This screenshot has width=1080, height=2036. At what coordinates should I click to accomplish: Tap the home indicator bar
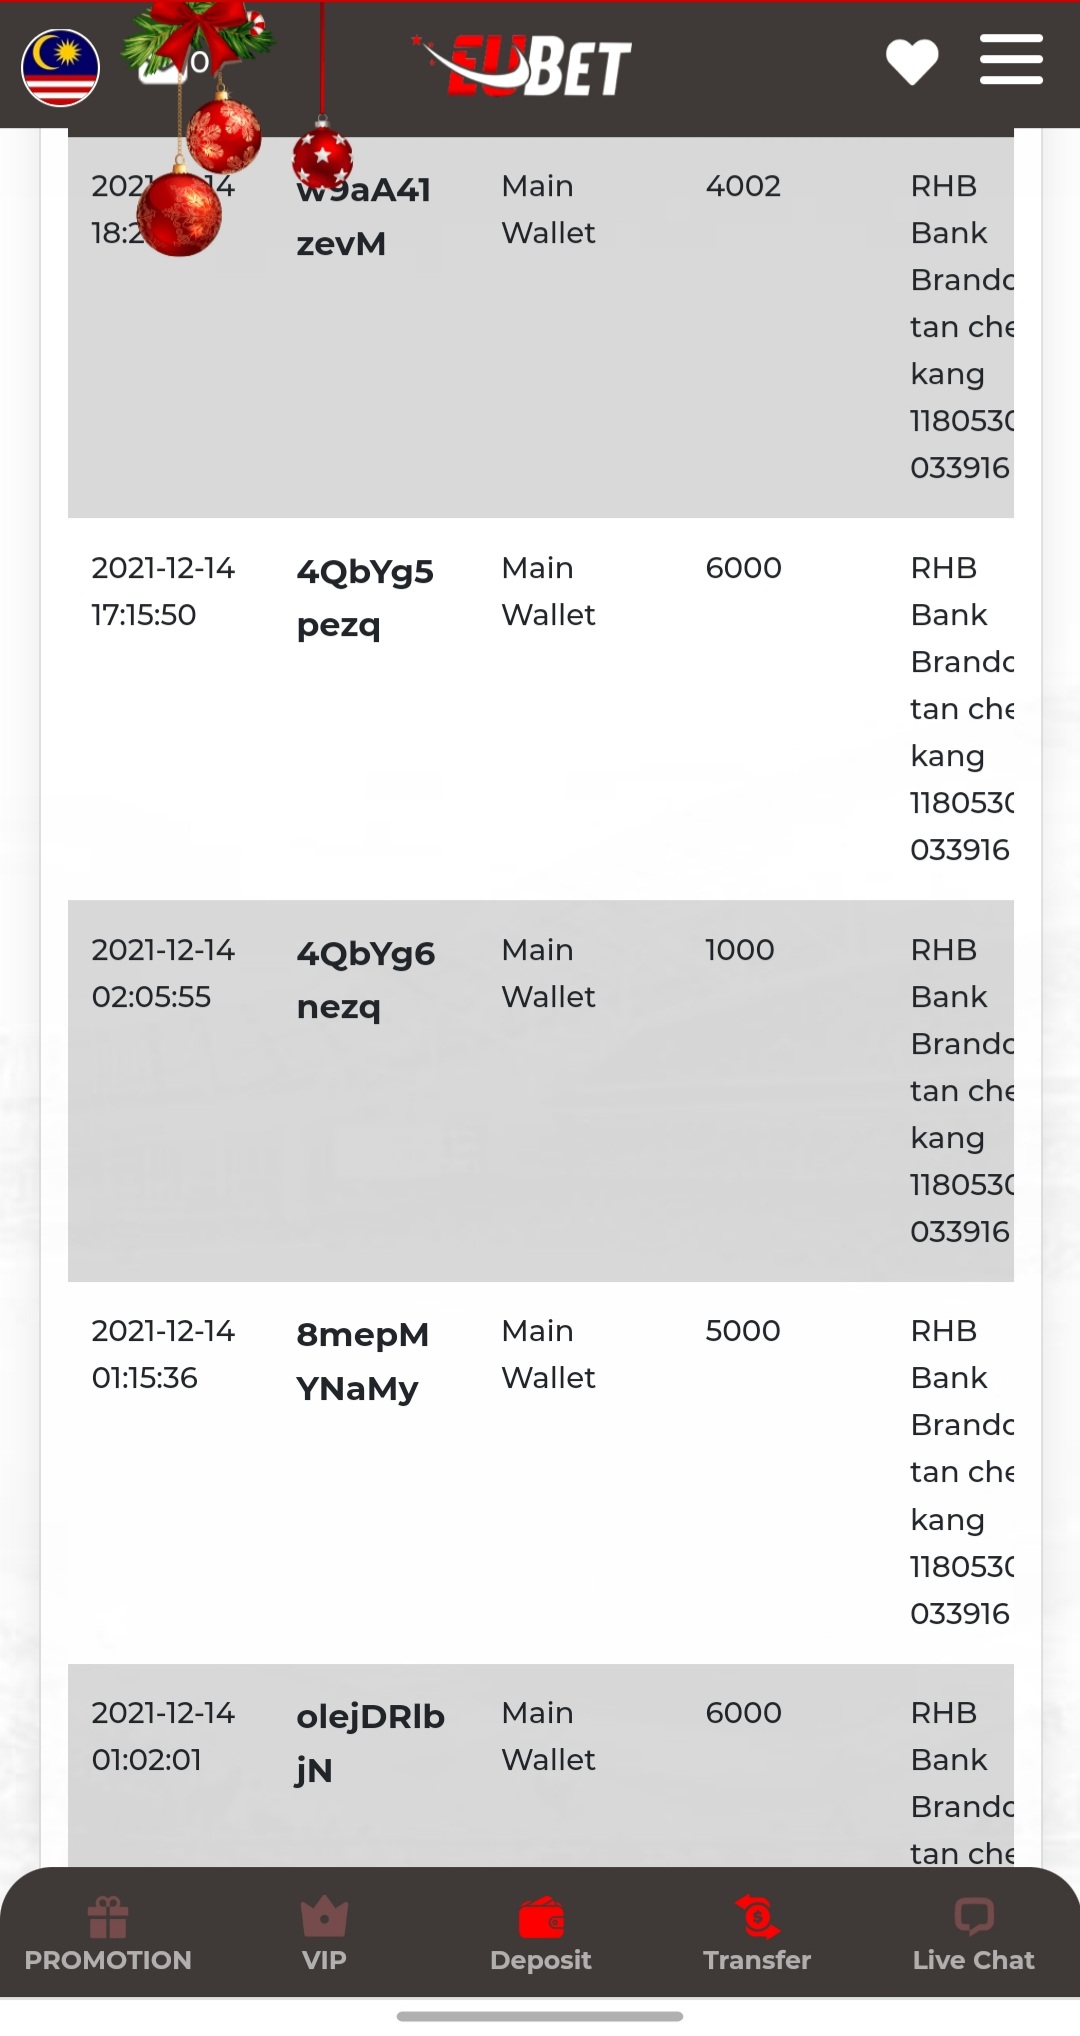[x=540, y=2016]
